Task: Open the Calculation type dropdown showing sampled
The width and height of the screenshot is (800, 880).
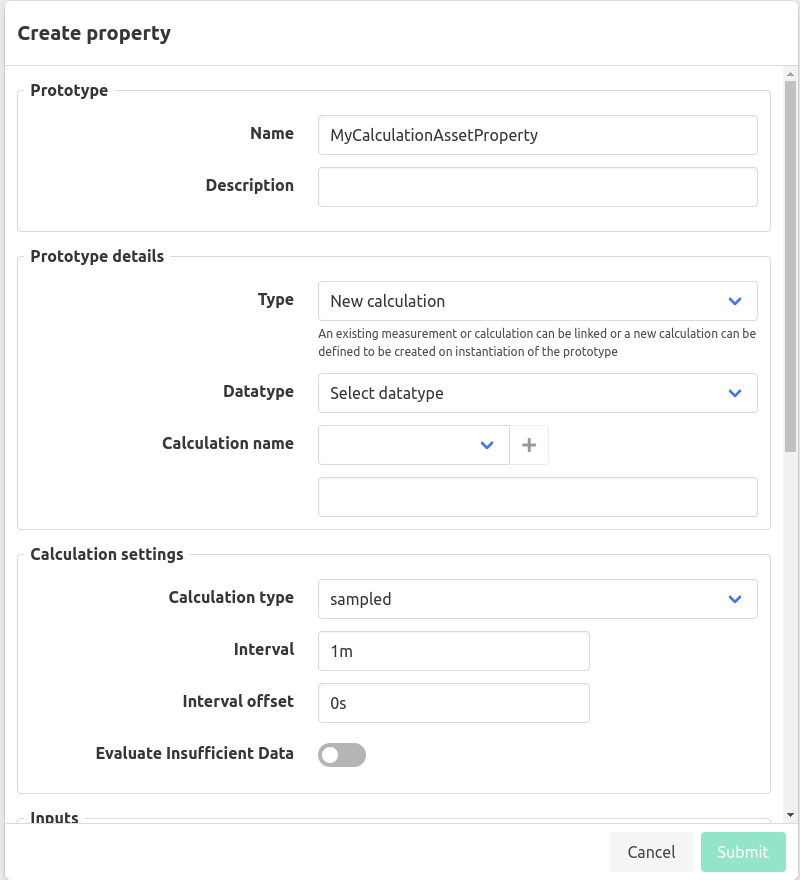Action: click(538, 599)
